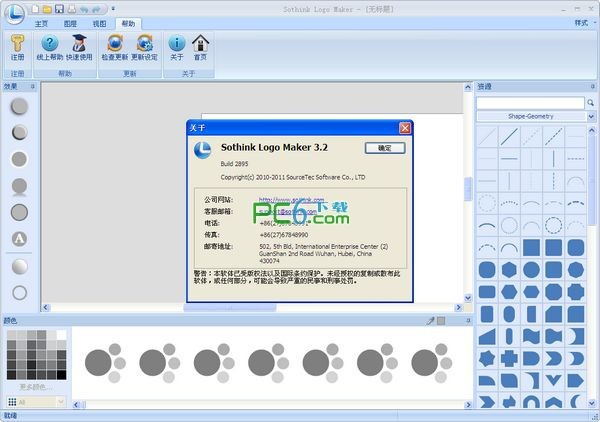
Task: Open the 公司网站 company website link
Action: tap(292, 200)
